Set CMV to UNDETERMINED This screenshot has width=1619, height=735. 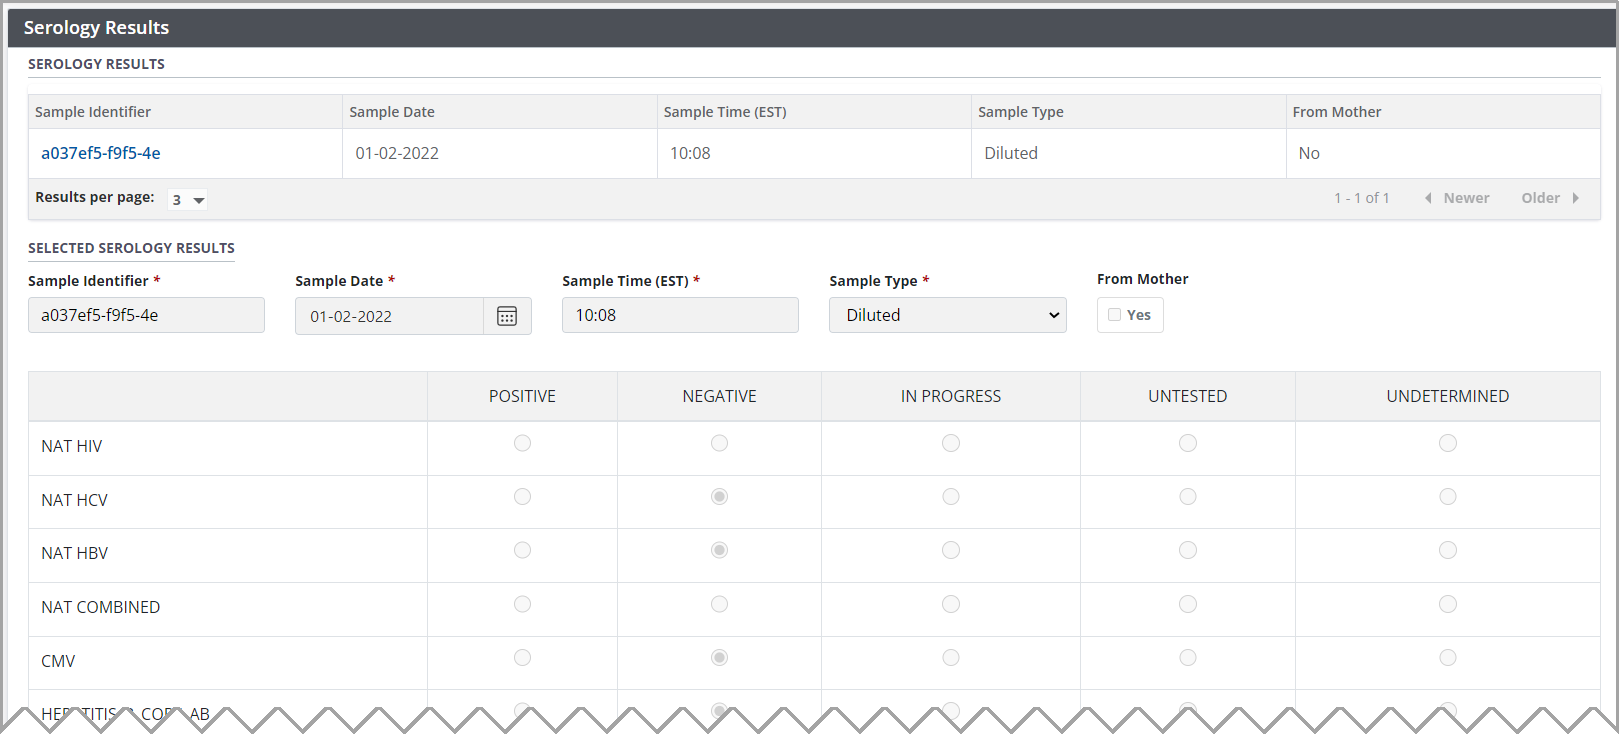(1448, 658)
